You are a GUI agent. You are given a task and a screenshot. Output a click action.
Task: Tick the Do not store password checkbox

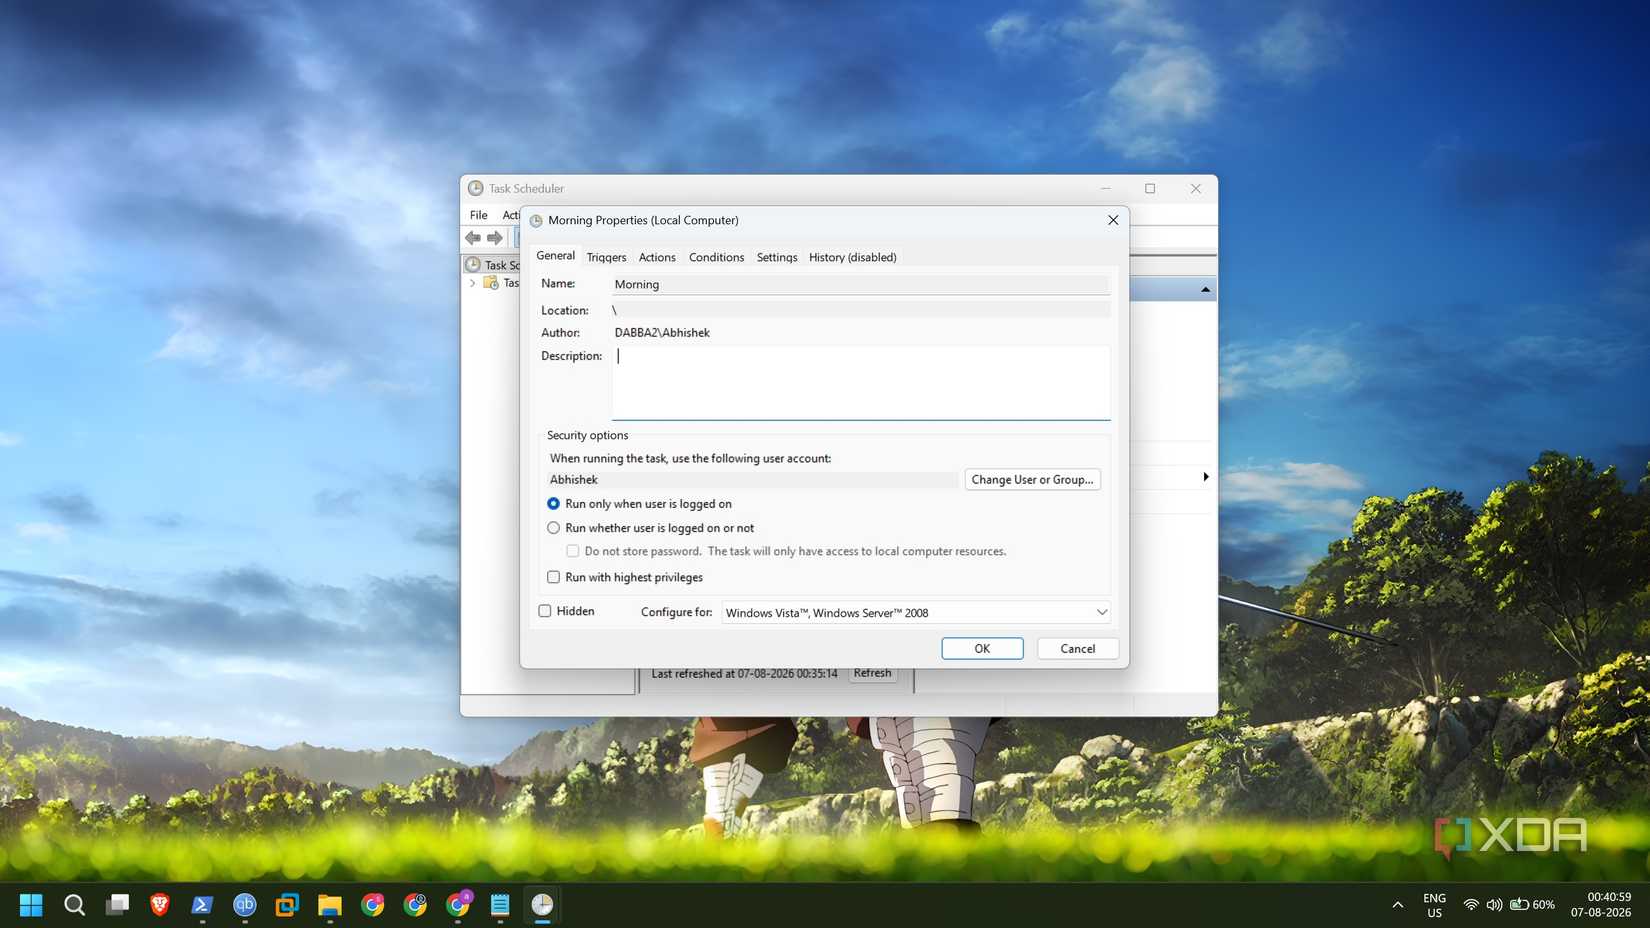point(573,551)
